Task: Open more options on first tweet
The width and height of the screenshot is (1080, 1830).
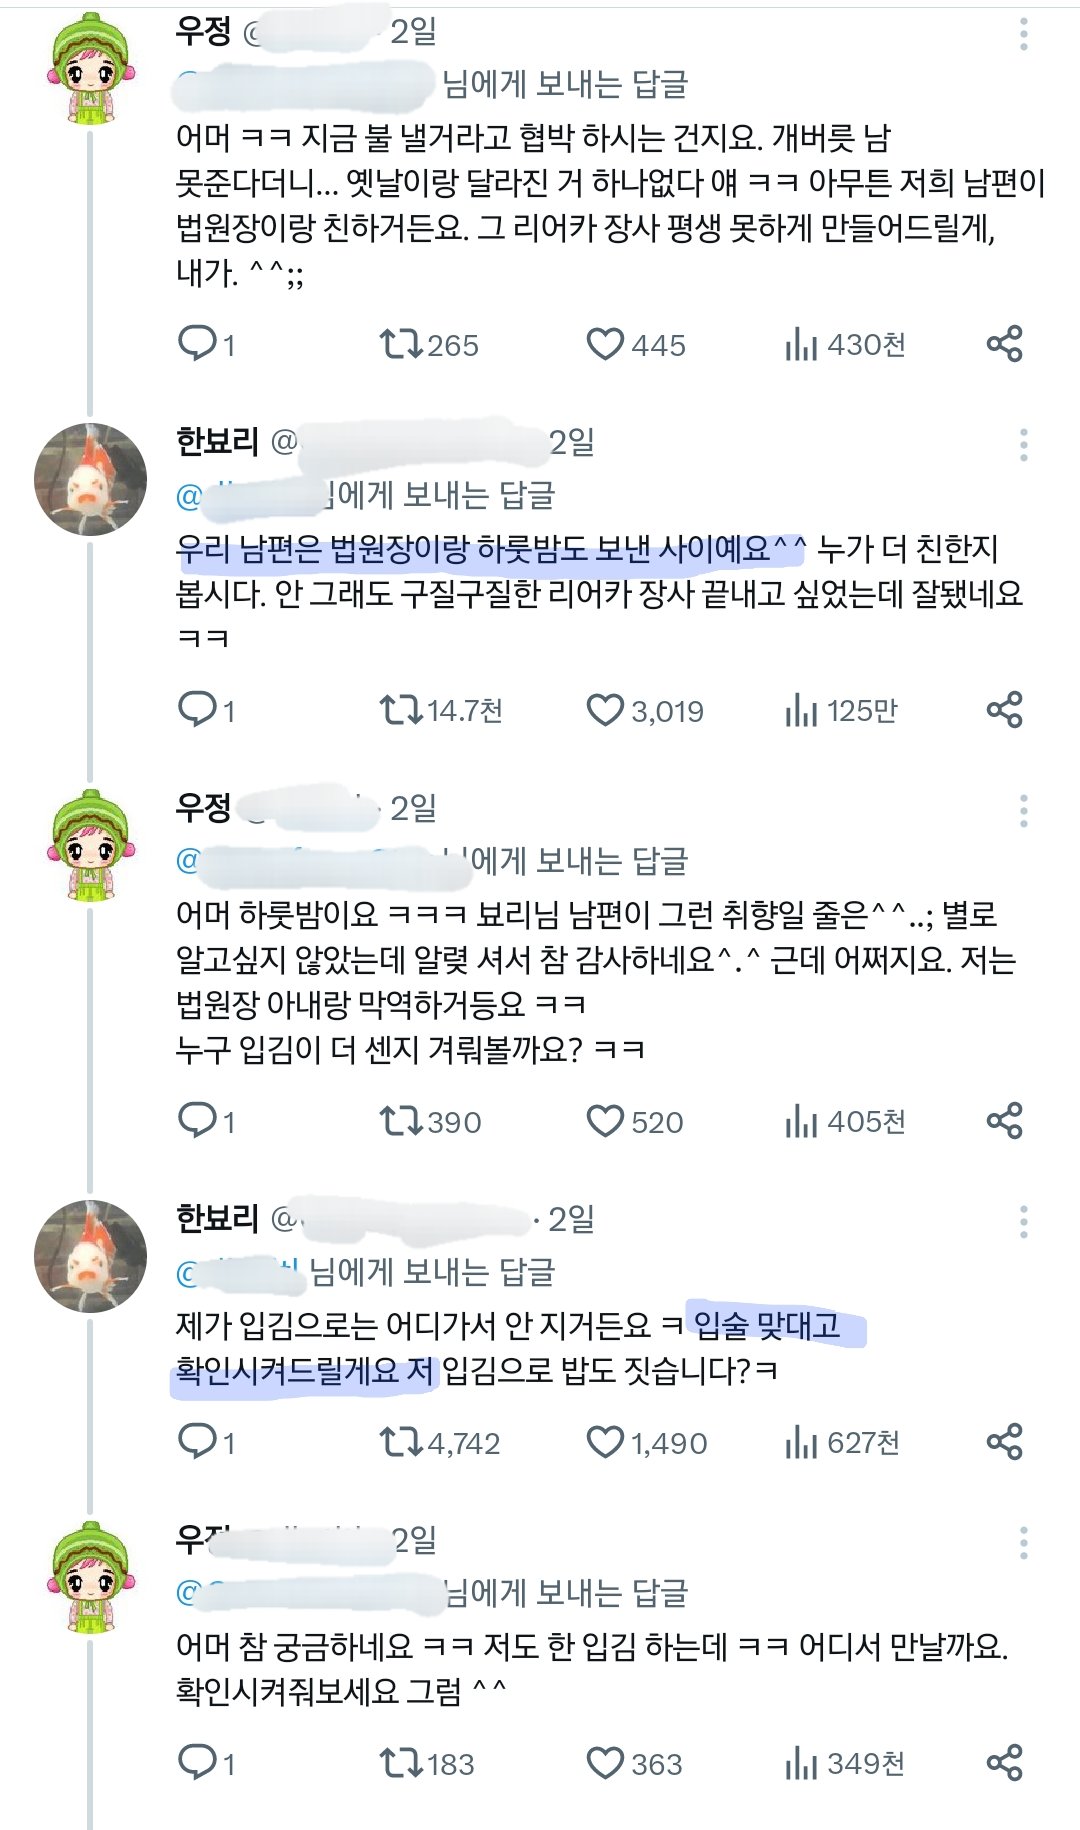Action: pyautogui.click(x=1023, y=34)
